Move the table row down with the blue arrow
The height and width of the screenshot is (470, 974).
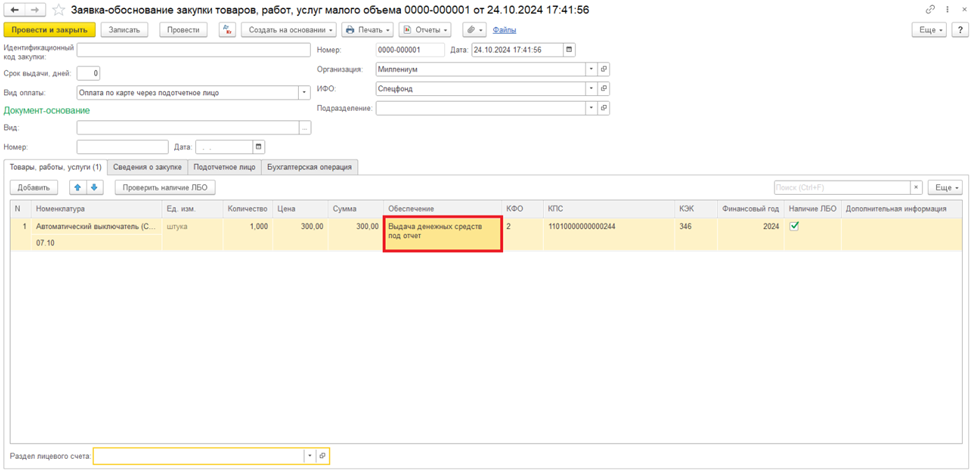coord(94,187)
